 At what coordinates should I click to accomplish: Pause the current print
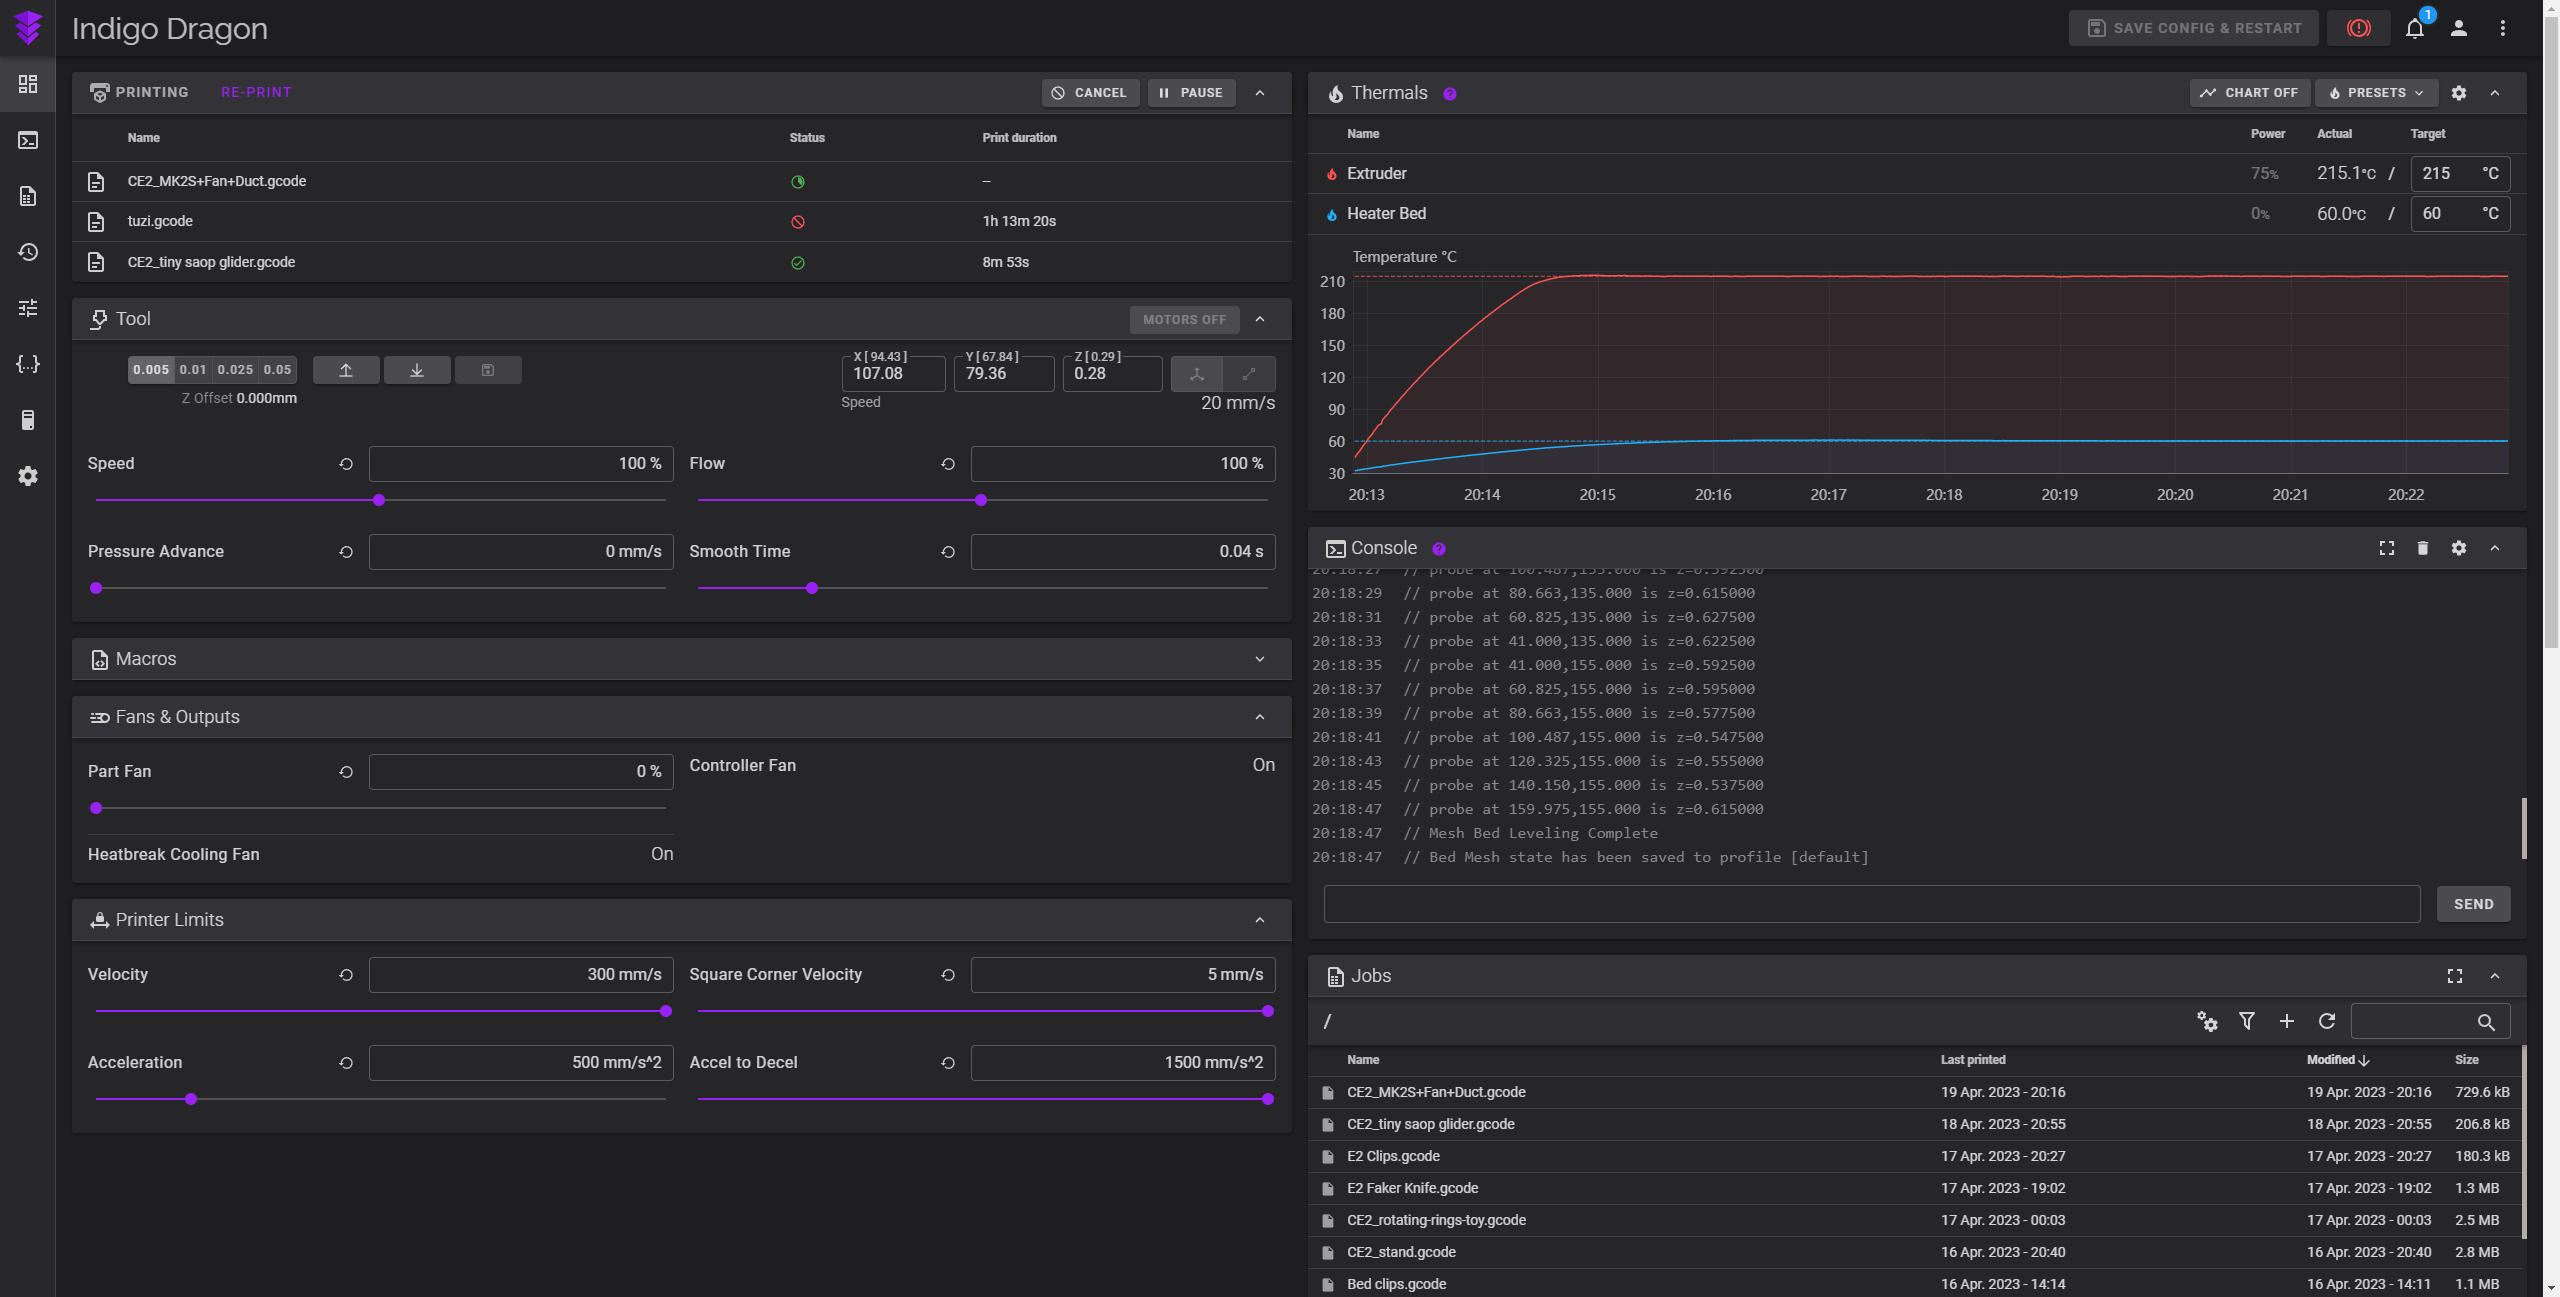pos(1191,93)
